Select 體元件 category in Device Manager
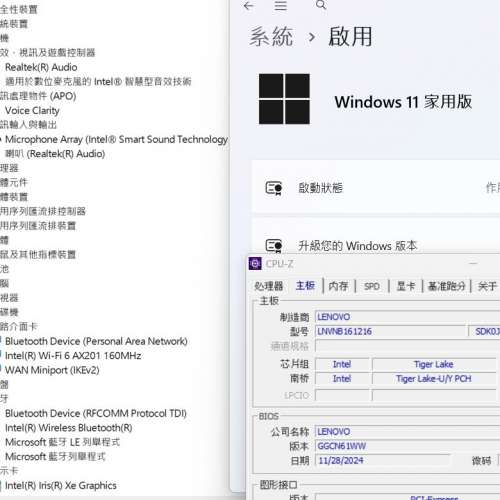Screen dimensions: 500x500 [14, 182]
